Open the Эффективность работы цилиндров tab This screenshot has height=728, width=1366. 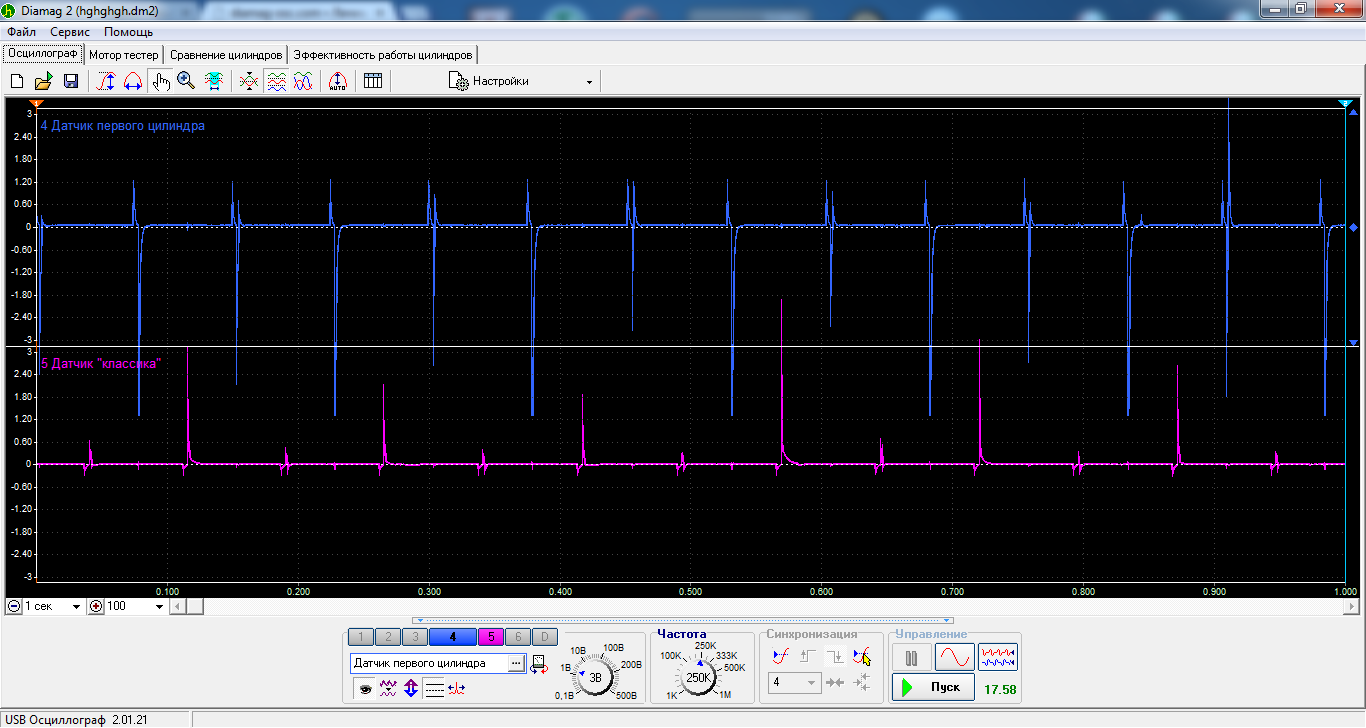pyautogui.click(x=383, y=54)
